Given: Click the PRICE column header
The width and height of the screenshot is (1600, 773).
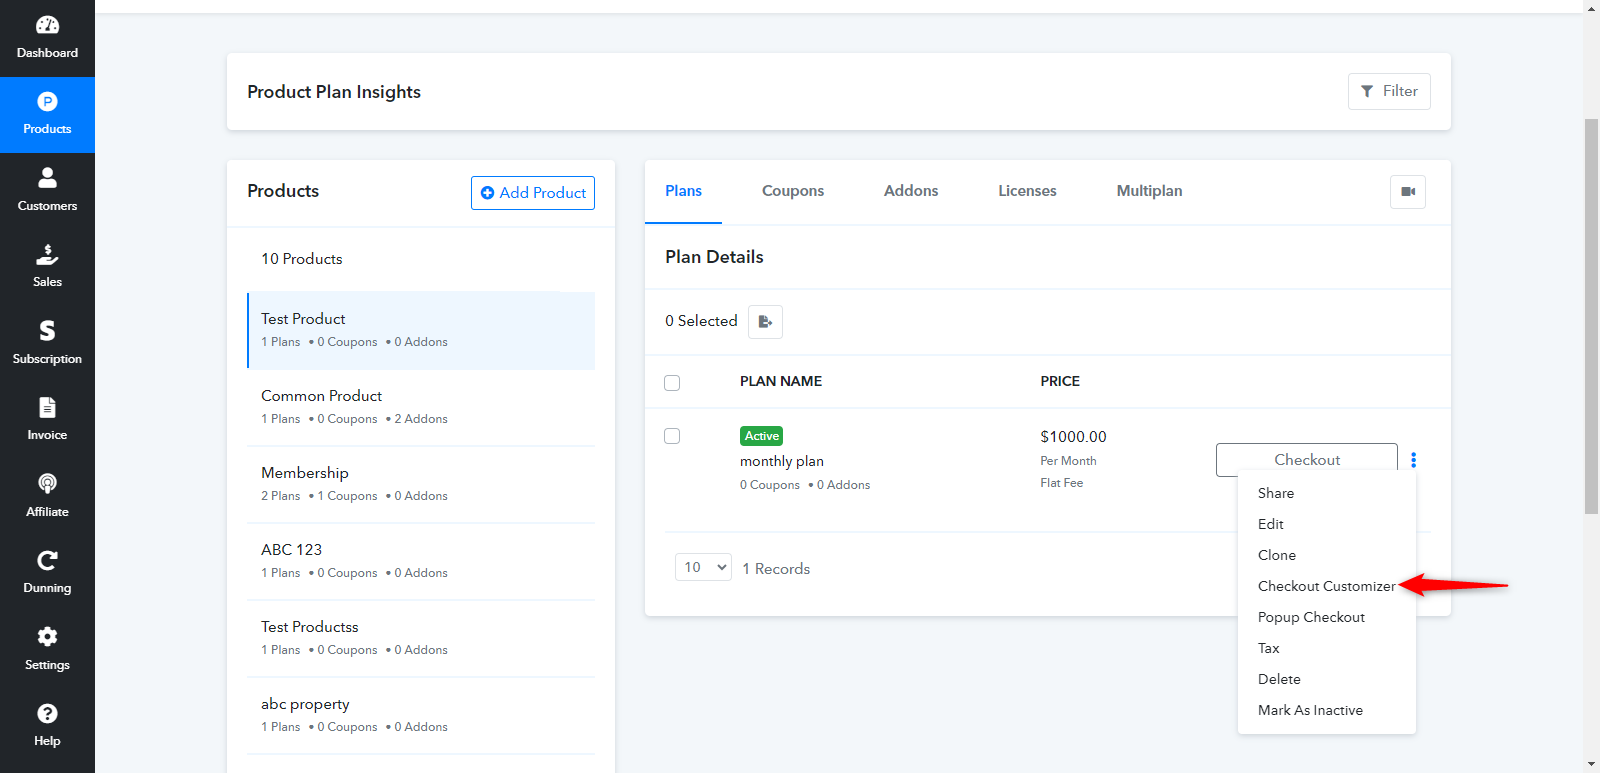Looking at the screenshot, I should [x=1060, y=381].
